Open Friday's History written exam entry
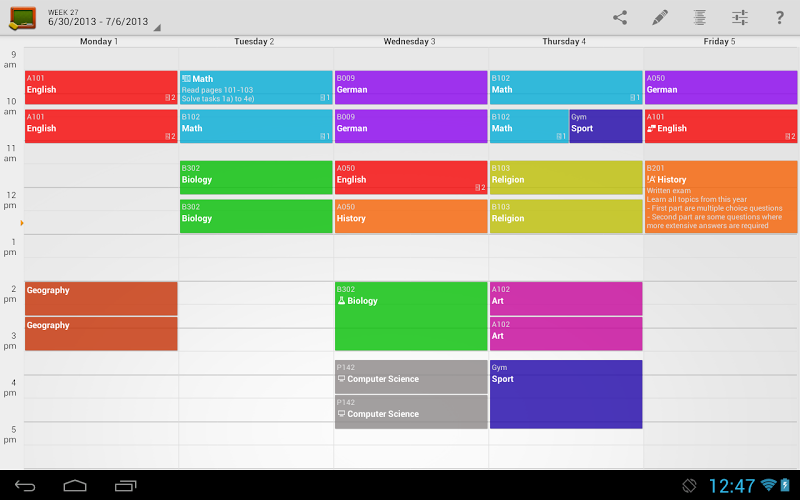This screenshot has height=500, width=800. [x=721, y=197]
